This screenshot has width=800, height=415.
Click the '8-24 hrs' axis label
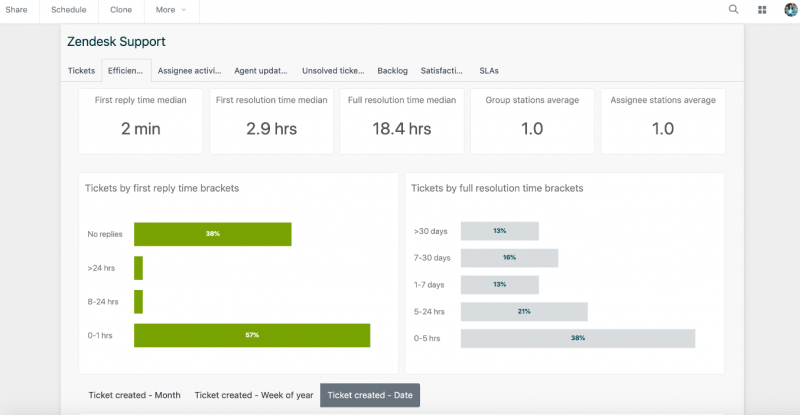pyautogui.click(x=103, y=302)
